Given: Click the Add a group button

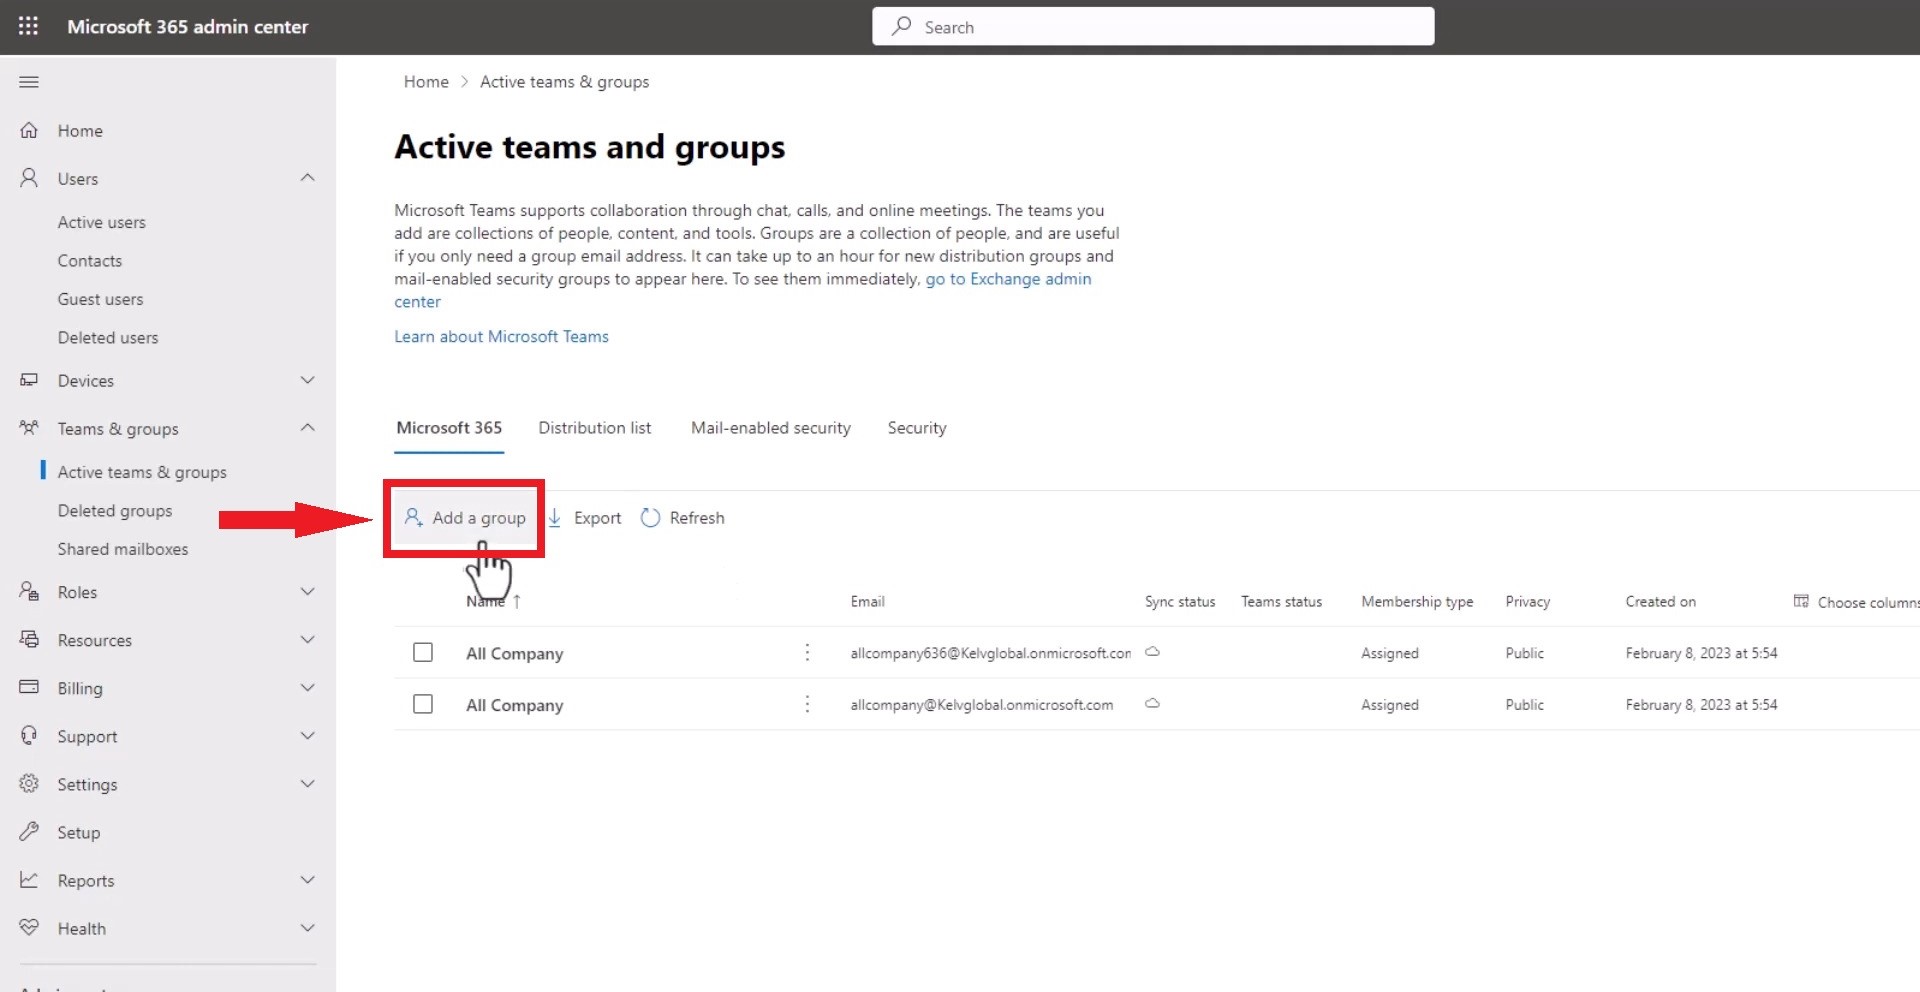Looking at the screenshot, I should pos(465,517).
